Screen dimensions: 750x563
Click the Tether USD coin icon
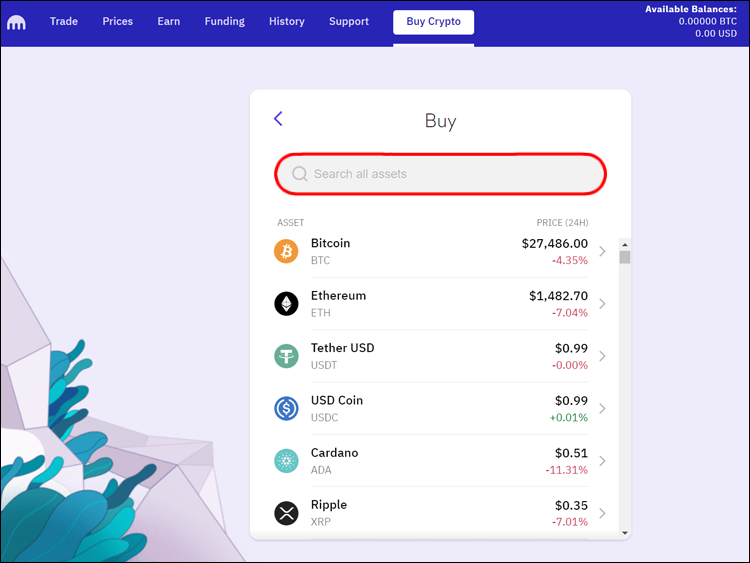pyautogui.click(x=286, y=356)
